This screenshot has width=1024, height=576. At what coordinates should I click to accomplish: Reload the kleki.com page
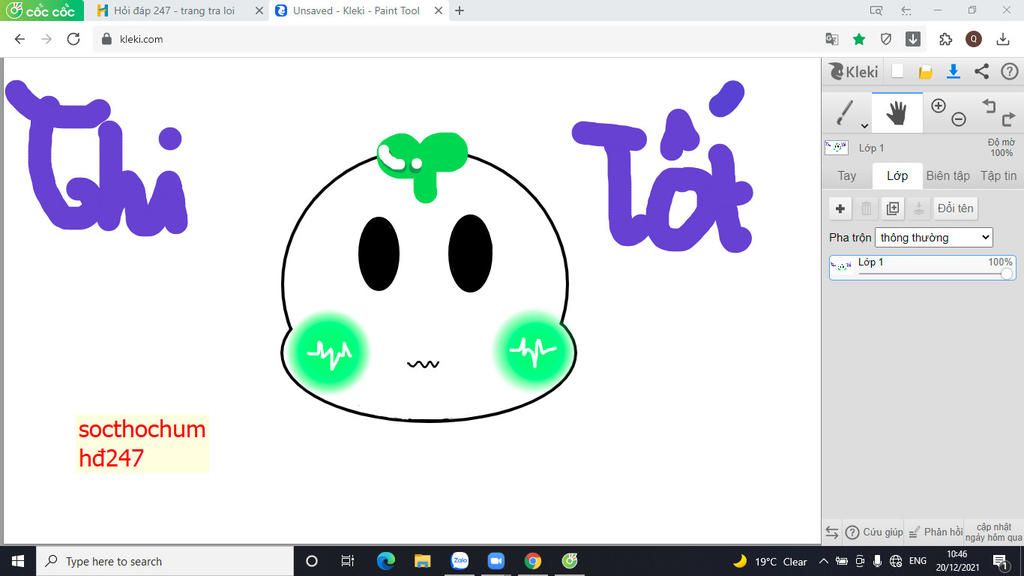73,39
